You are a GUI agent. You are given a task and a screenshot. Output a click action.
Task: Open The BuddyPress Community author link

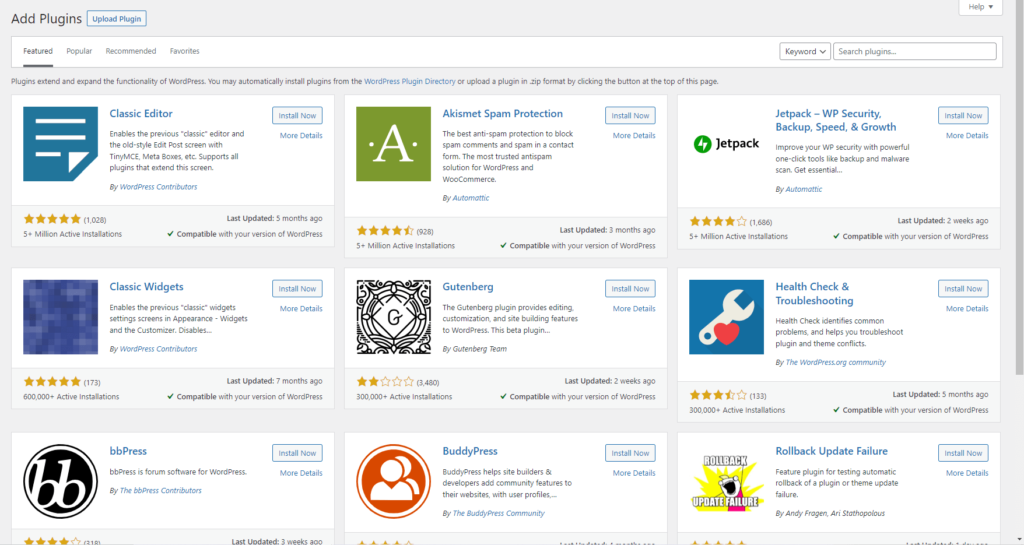pos(498,513)
